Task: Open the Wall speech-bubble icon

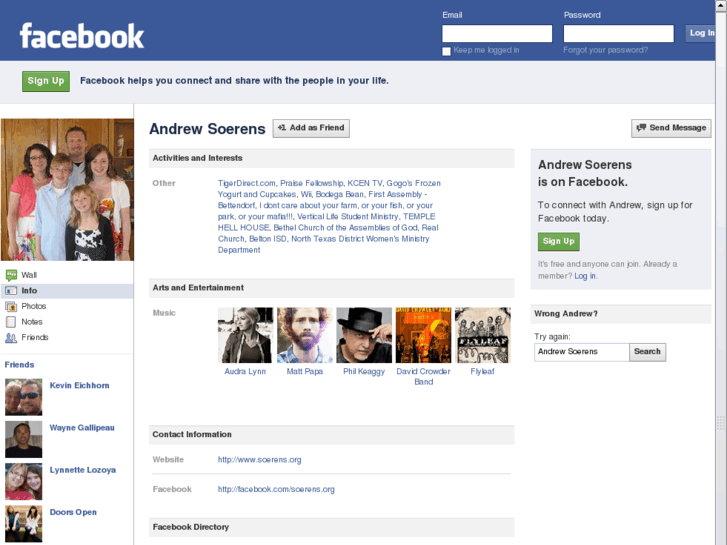Action: click(x=11, y=275)
